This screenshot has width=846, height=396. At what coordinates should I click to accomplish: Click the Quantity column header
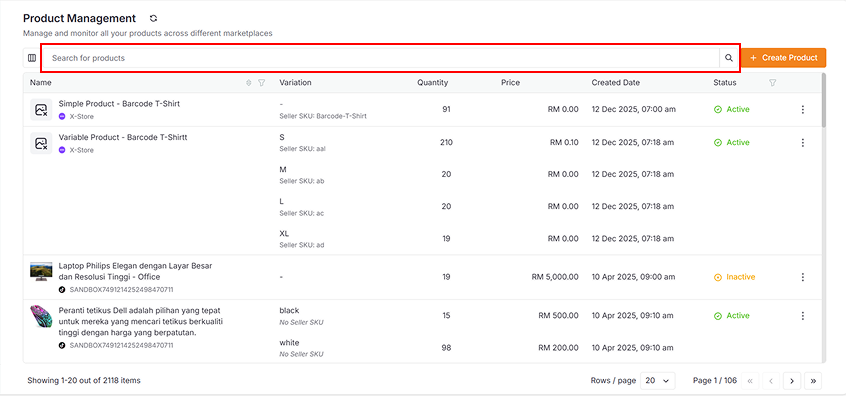pos(432,83)
